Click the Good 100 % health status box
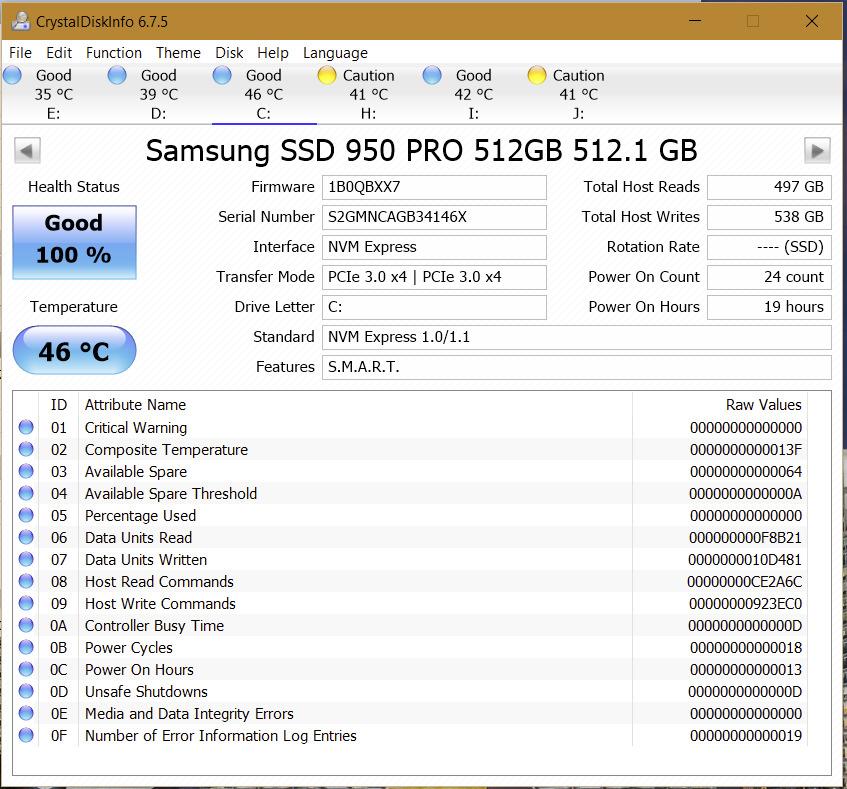 74,241
